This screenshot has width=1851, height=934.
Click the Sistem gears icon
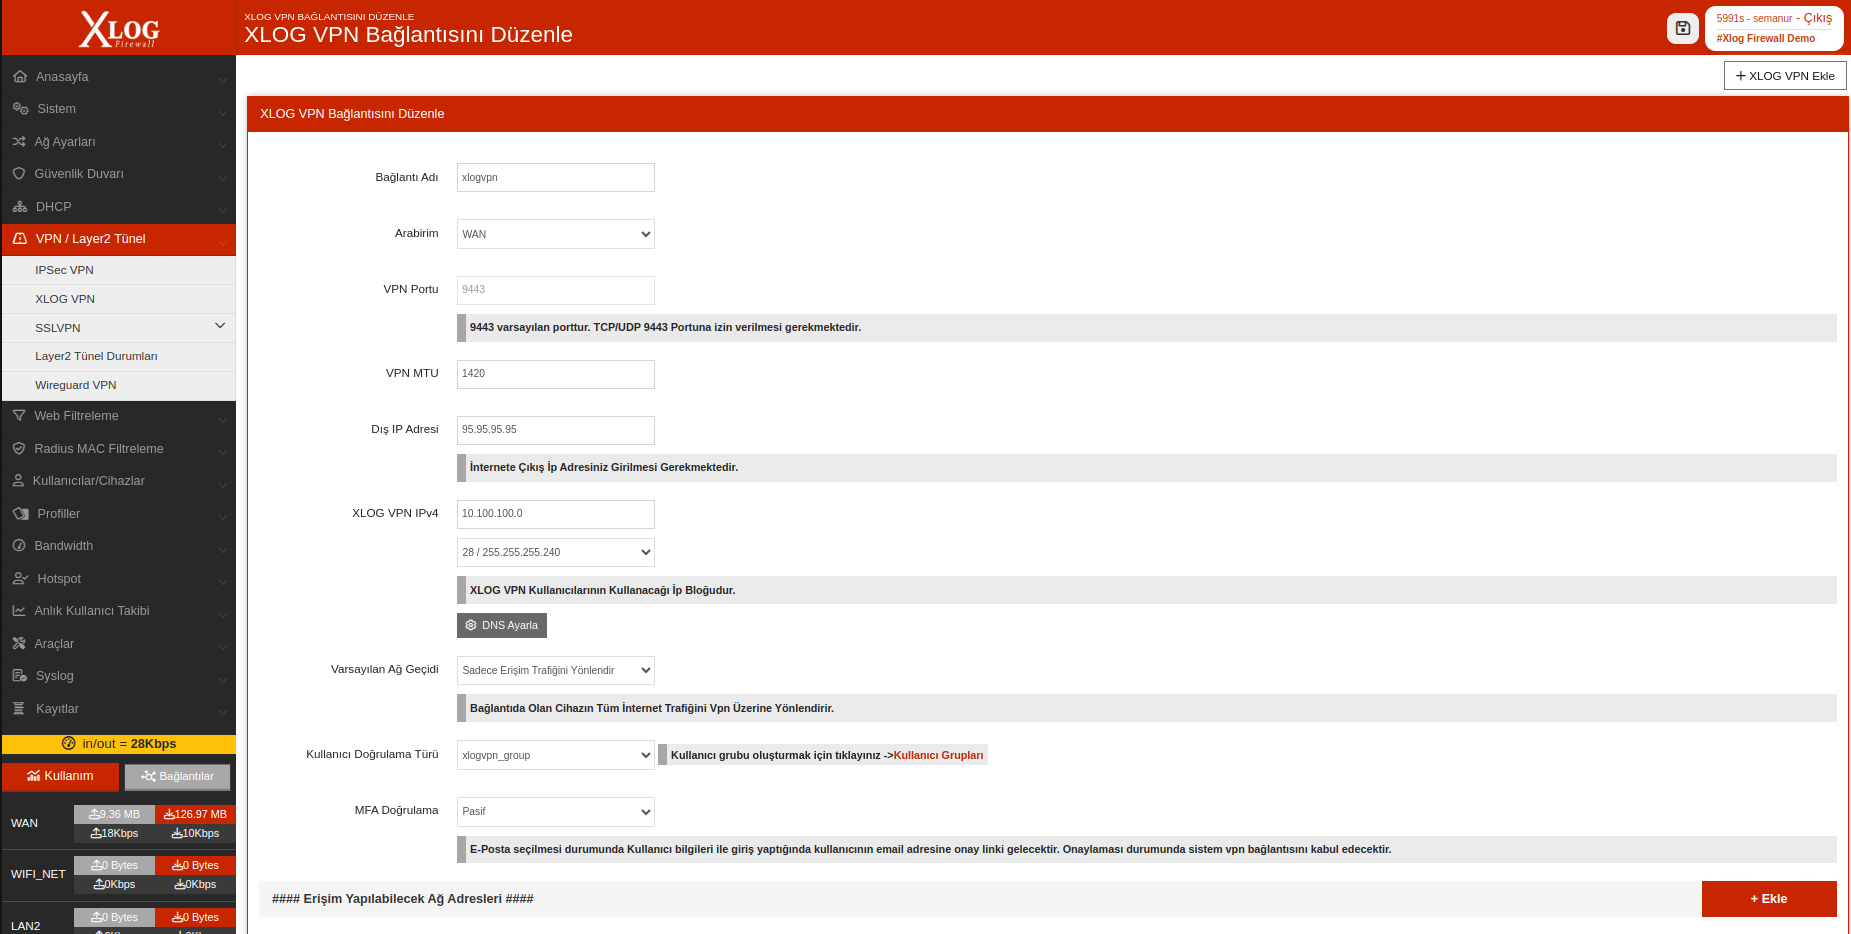click(x=20, y=108)
